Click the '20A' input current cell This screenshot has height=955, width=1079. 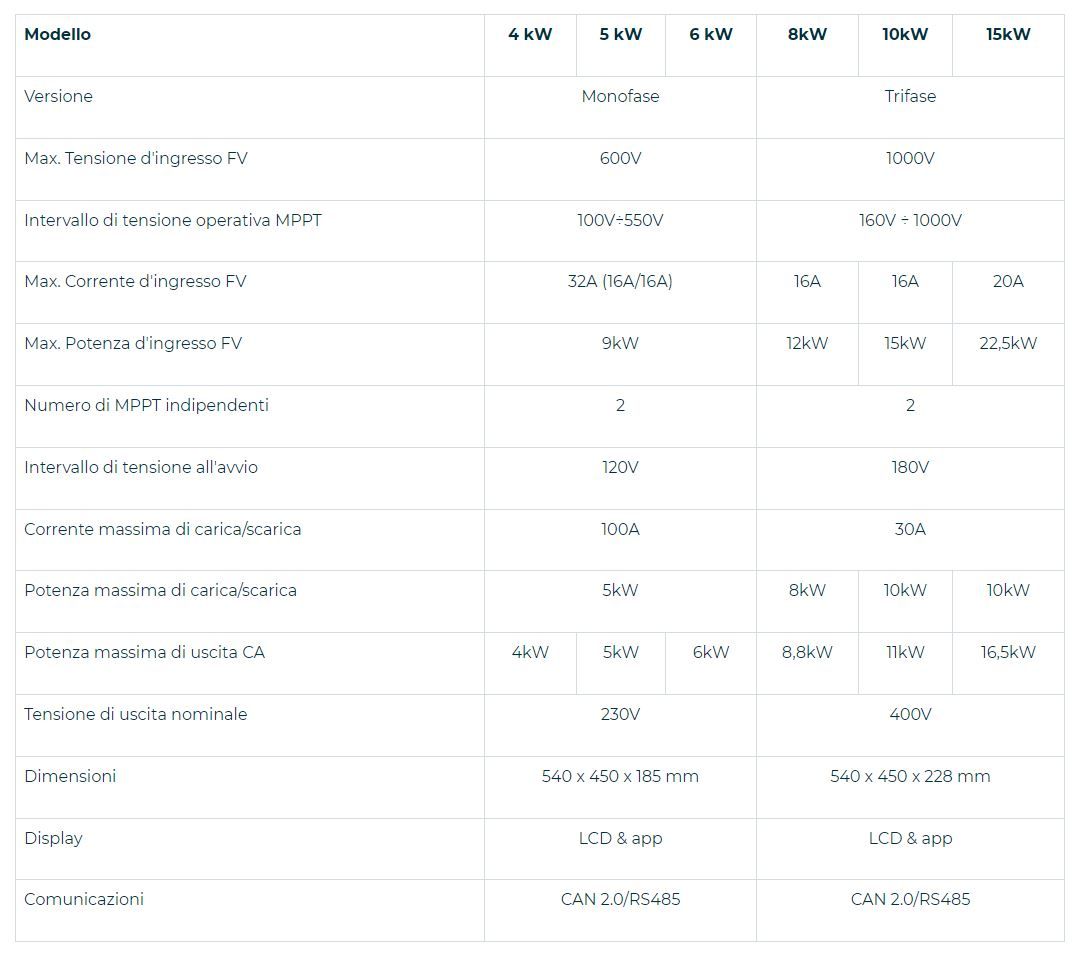tap(1008, 282)
